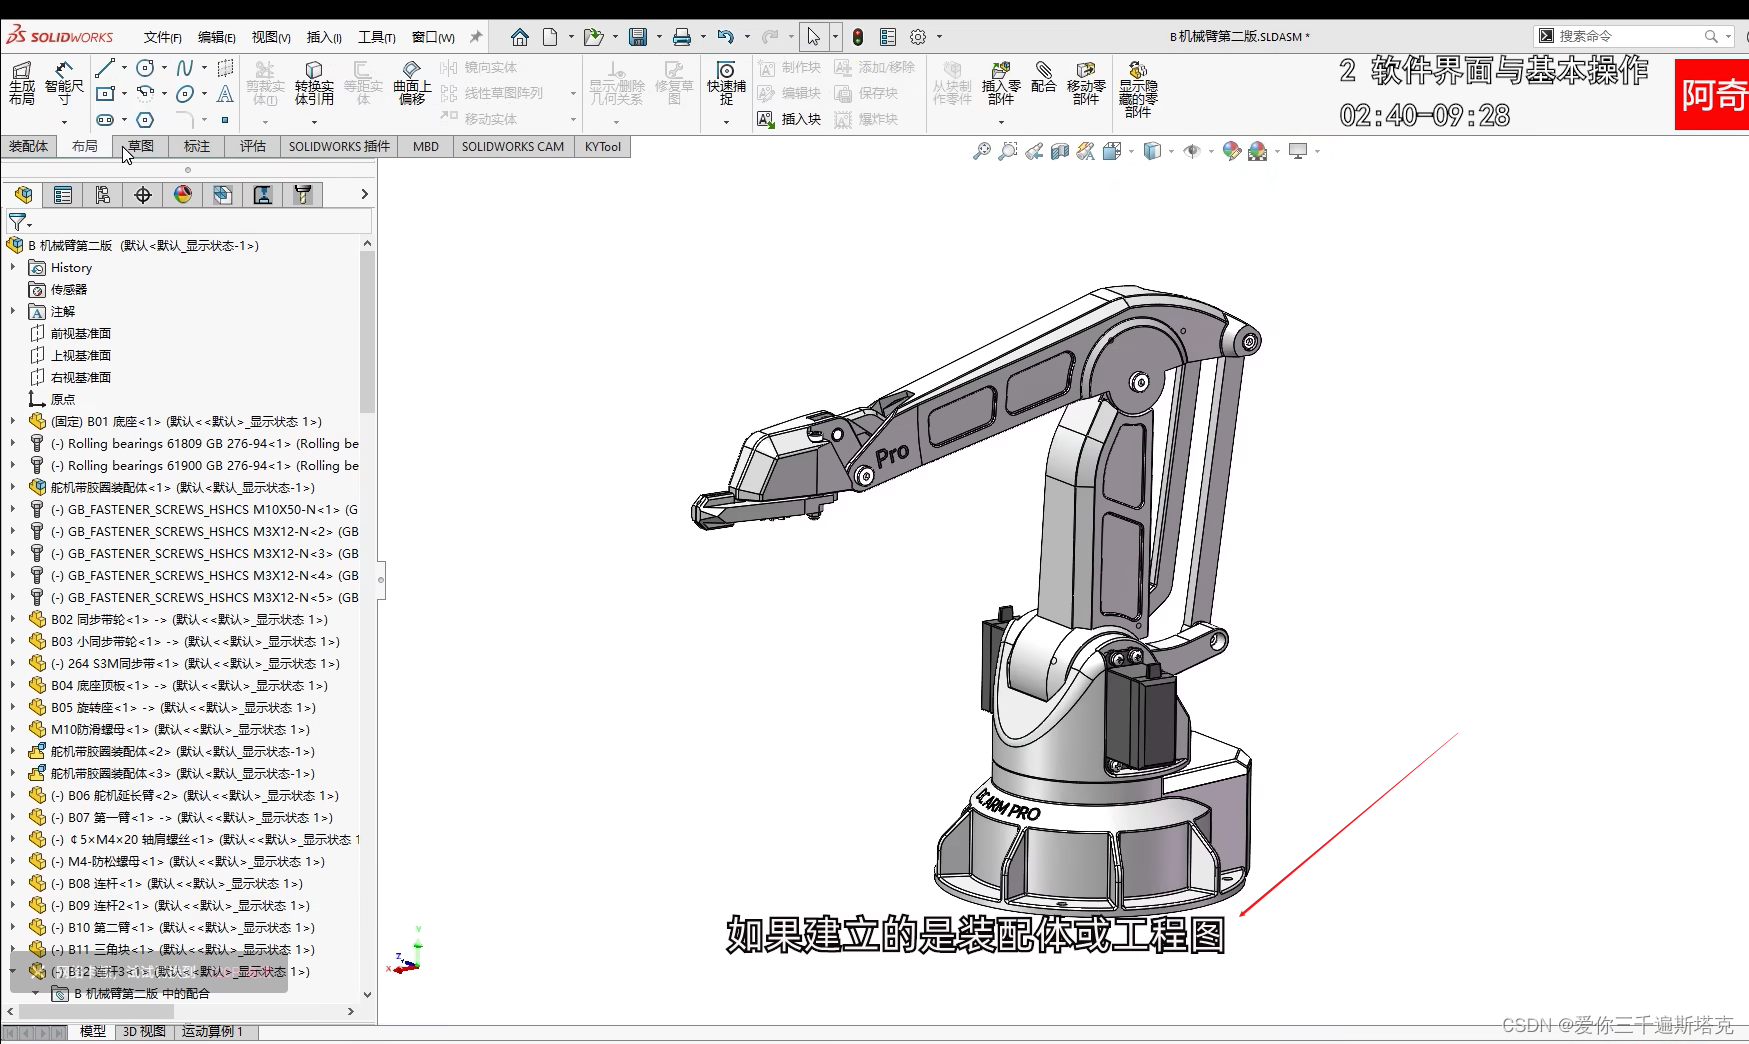Select M10防滑螺母<1> component
1749x1044 pixels.
169,729
